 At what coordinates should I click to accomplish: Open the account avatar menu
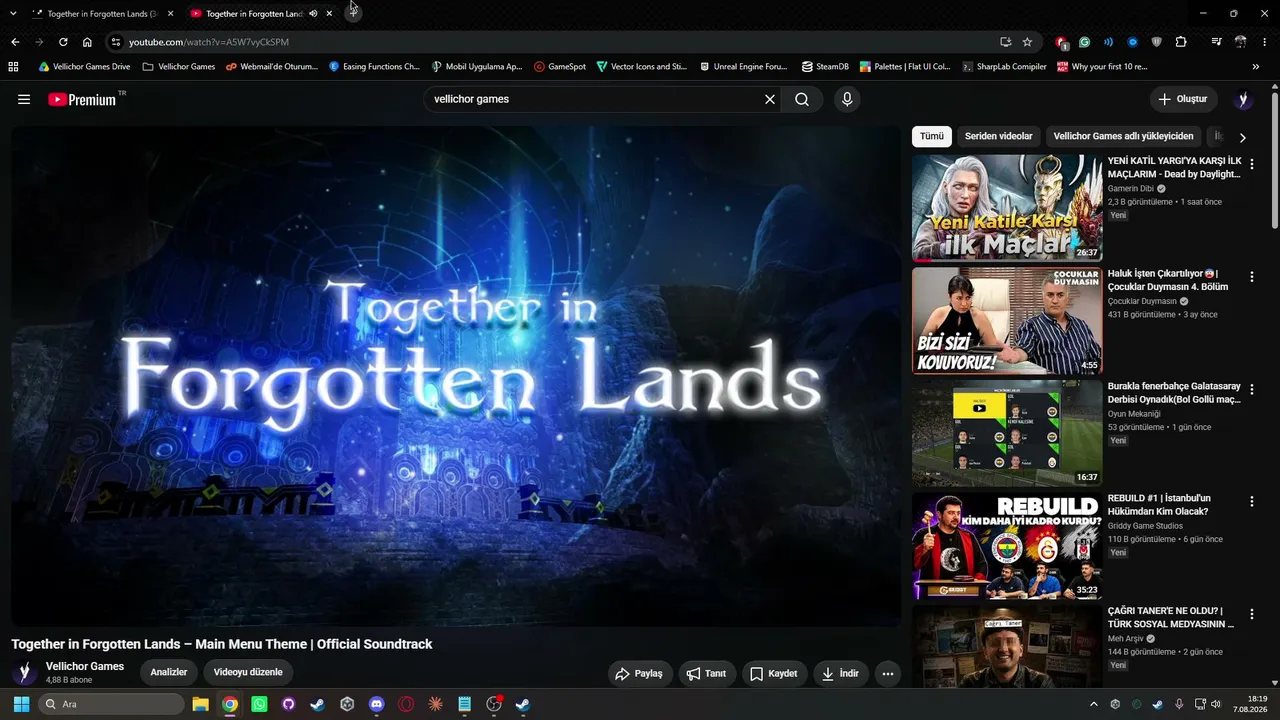coord(1243,99)
